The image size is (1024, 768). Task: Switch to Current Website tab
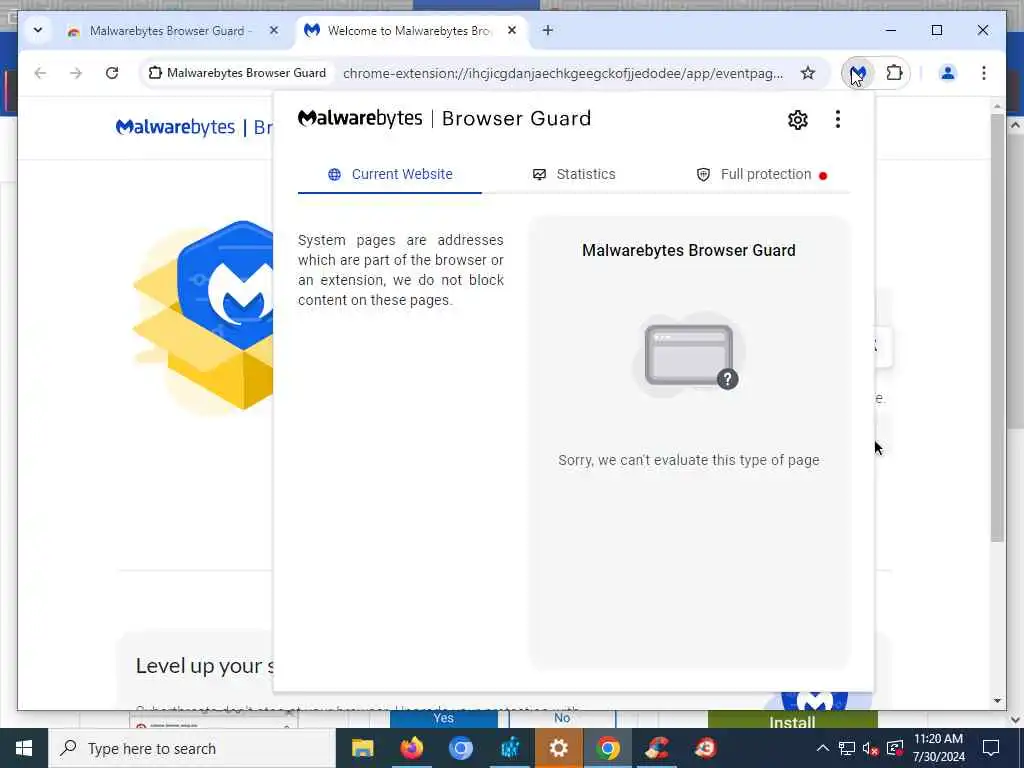point(390,174)
